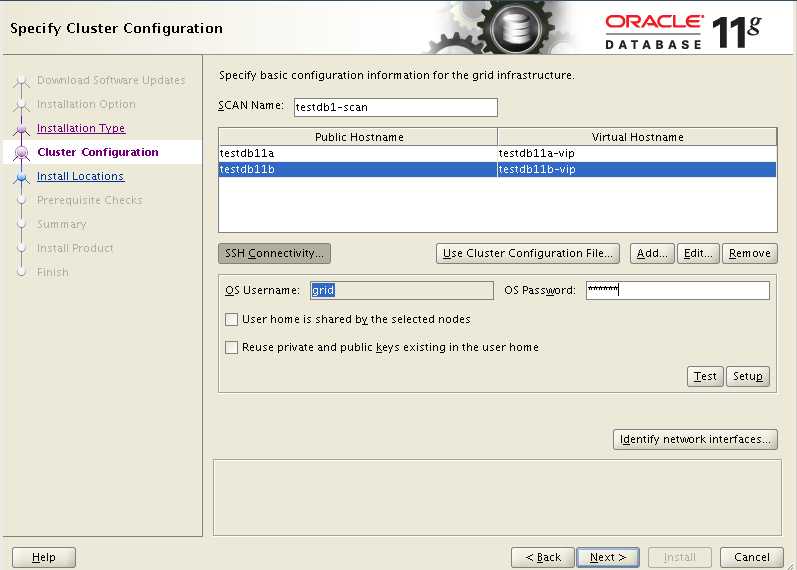Screen dimensions: 797x570
Task: Add a new cluster node
Action: click(652, 253)
